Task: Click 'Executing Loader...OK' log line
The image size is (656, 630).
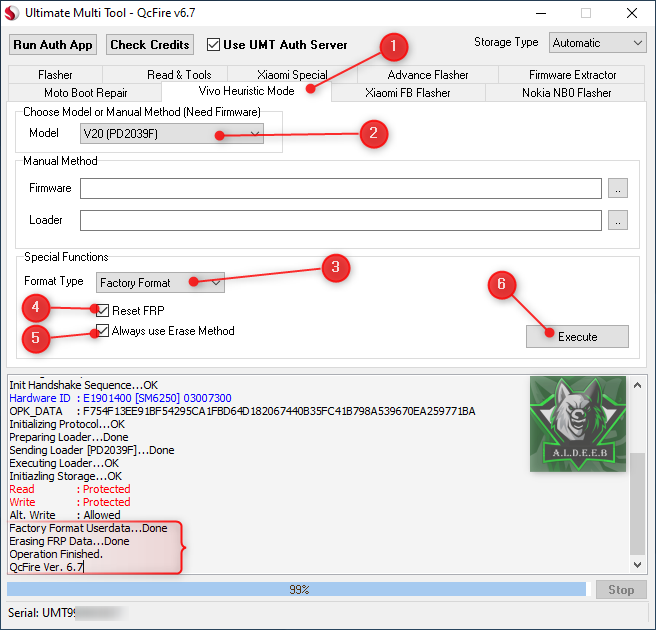Action: click(x=64, y=463)
